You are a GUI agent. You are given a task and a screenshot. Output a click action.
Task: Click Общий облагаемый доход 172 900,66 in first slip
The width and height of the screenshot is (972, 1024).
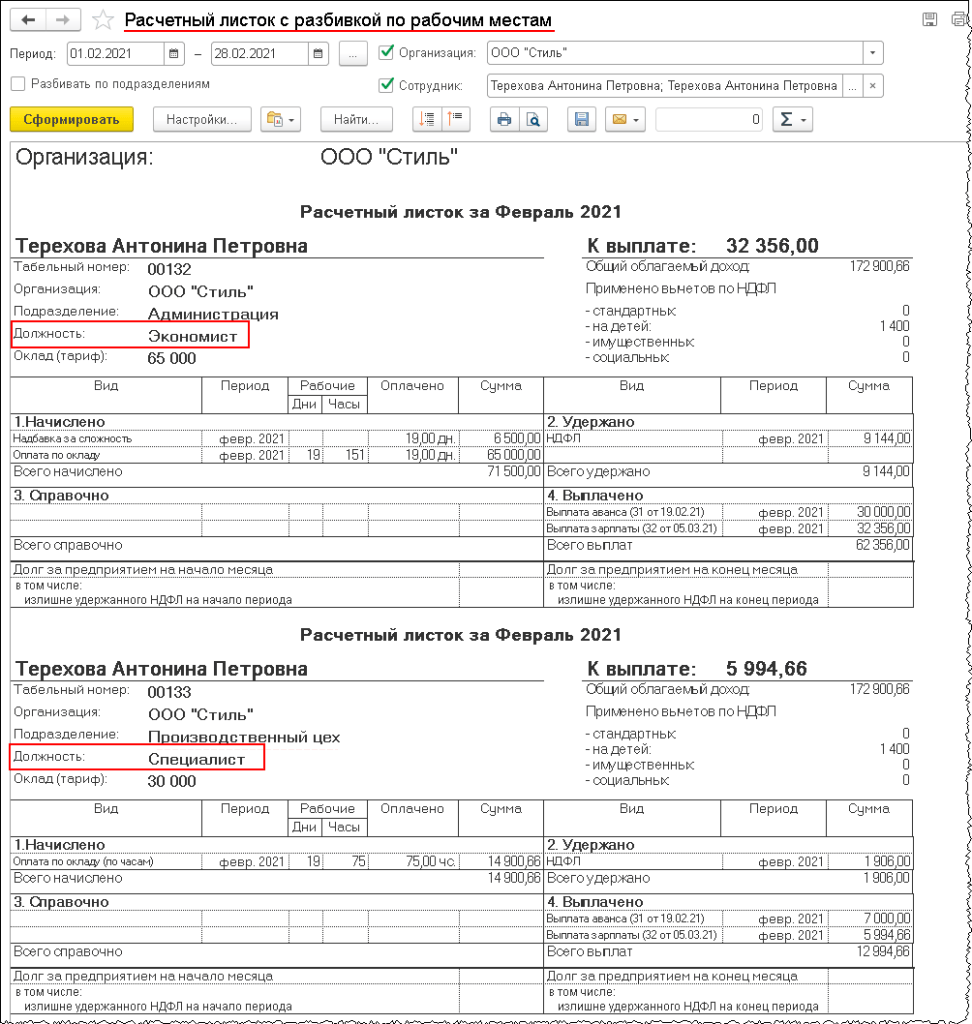879,266
